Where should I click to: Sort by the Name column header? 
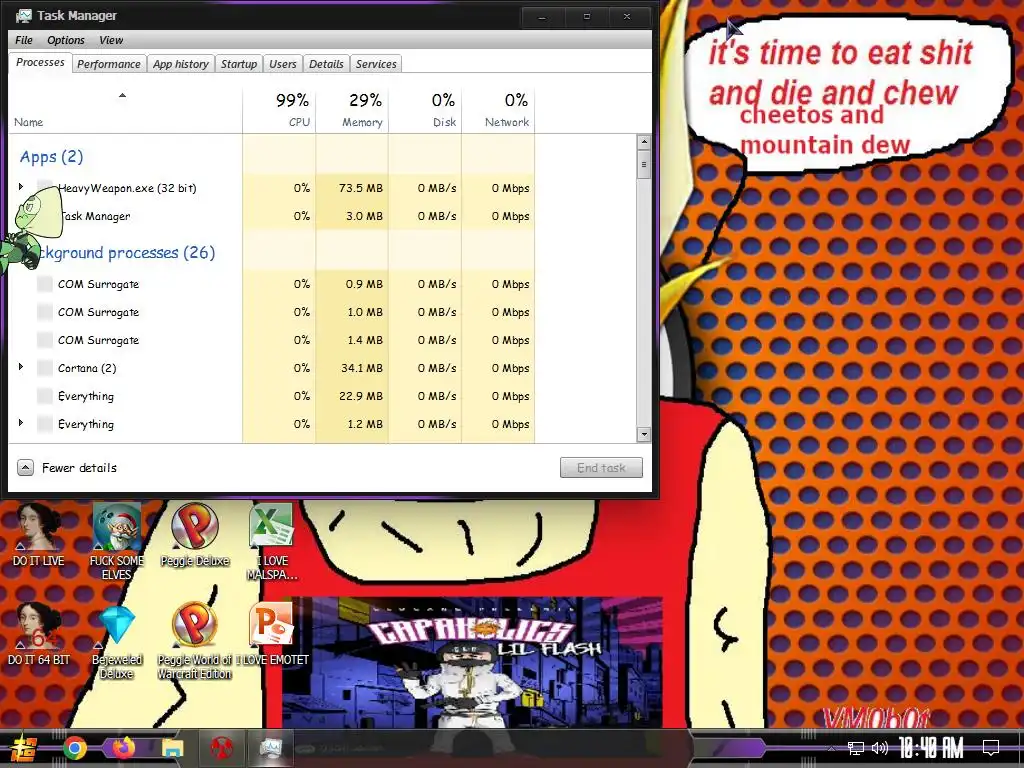(125, 110)
